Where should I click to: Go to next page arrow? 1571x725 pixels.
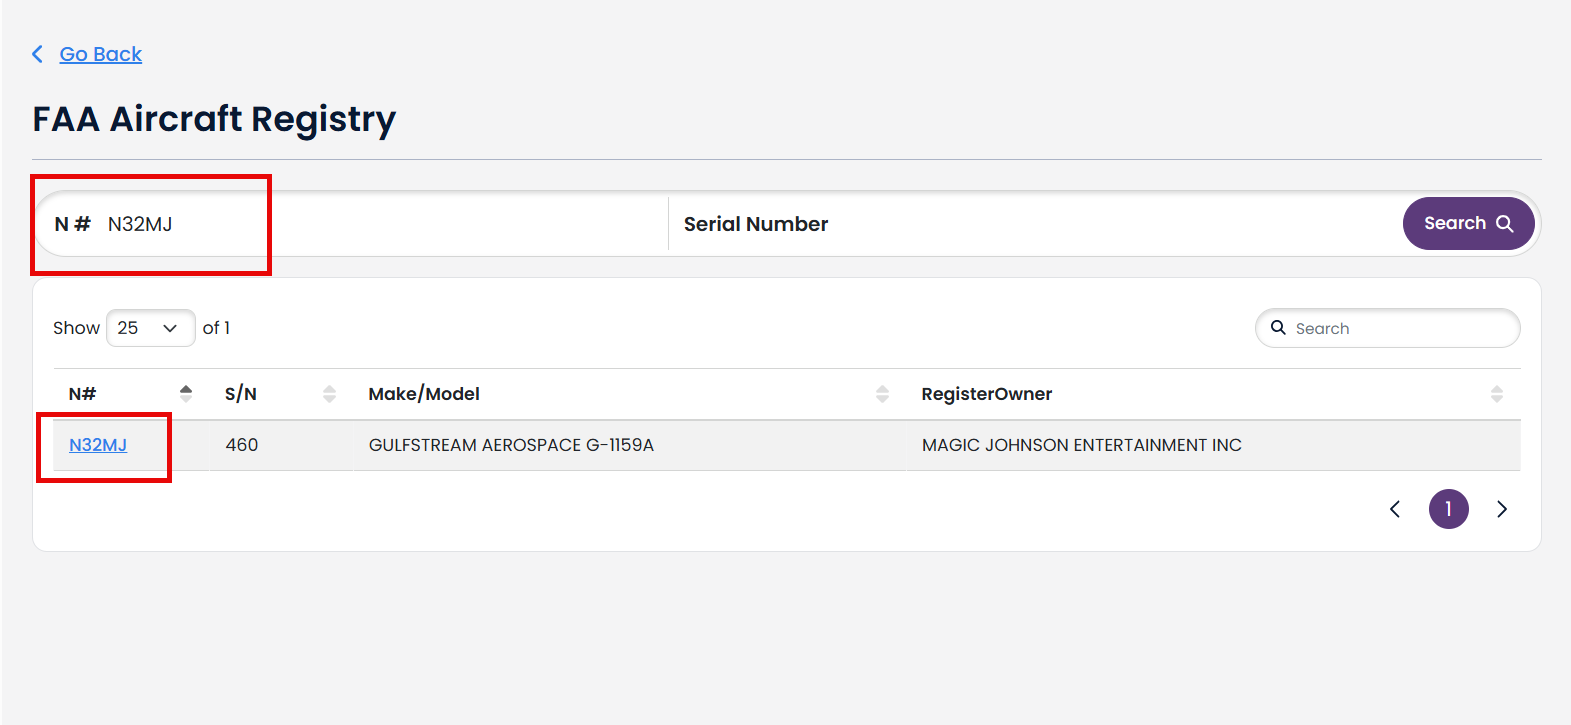click(1502, 509)
